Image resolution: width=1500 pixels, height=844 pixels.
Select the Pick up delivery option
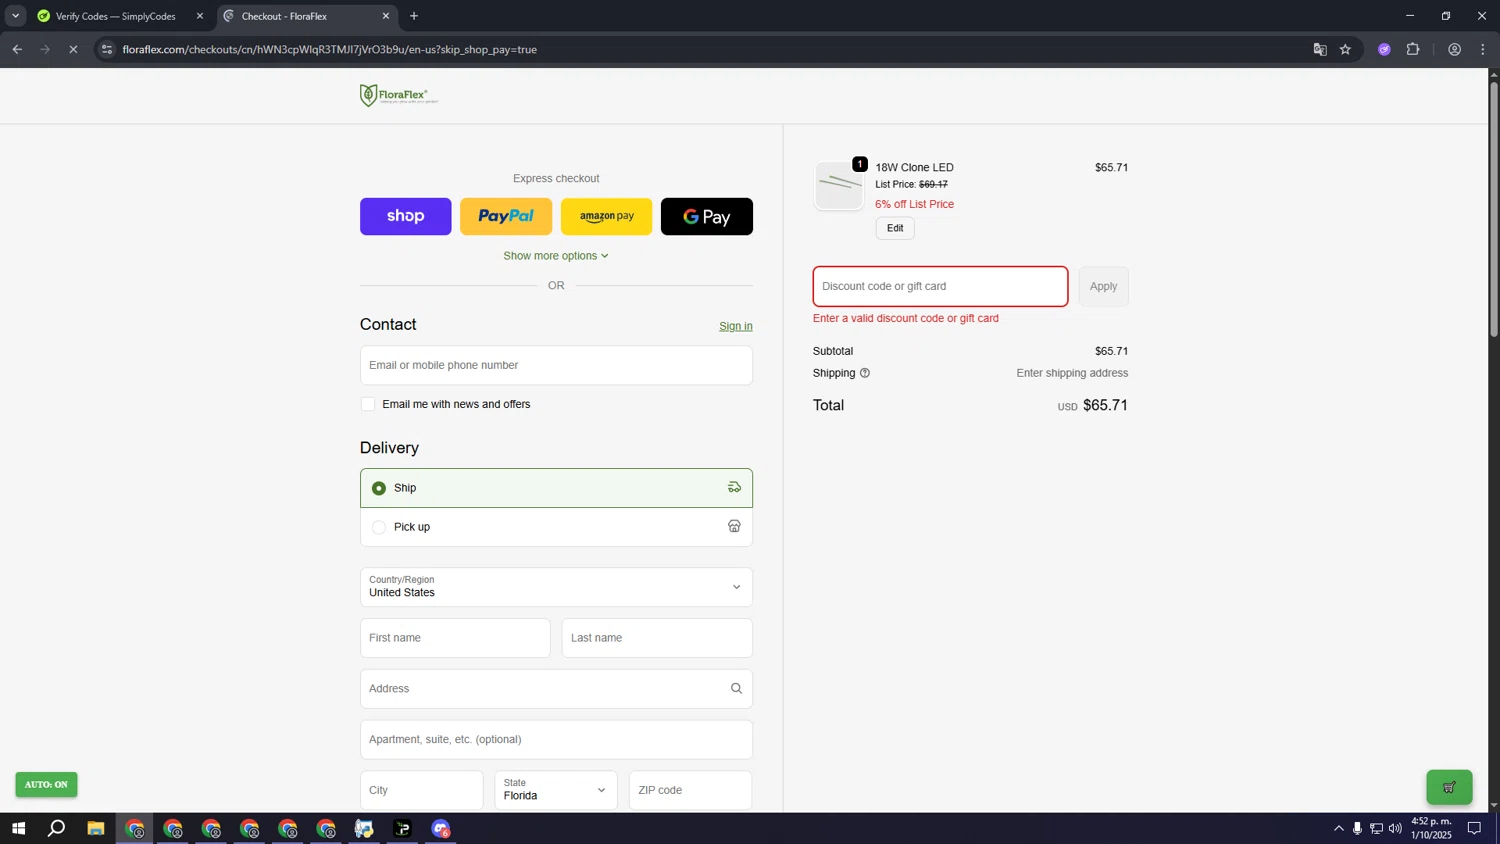click(556, 527)
